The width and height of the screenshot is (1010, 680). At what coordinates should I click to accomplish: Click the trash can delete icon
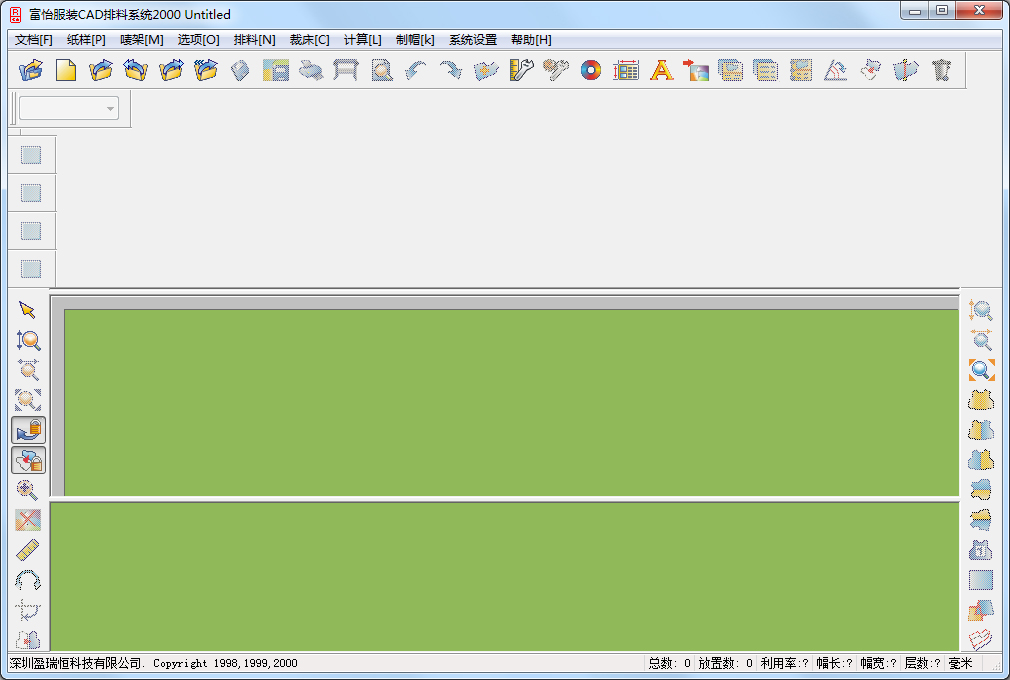pyautogui.click(x=941, y=70)
